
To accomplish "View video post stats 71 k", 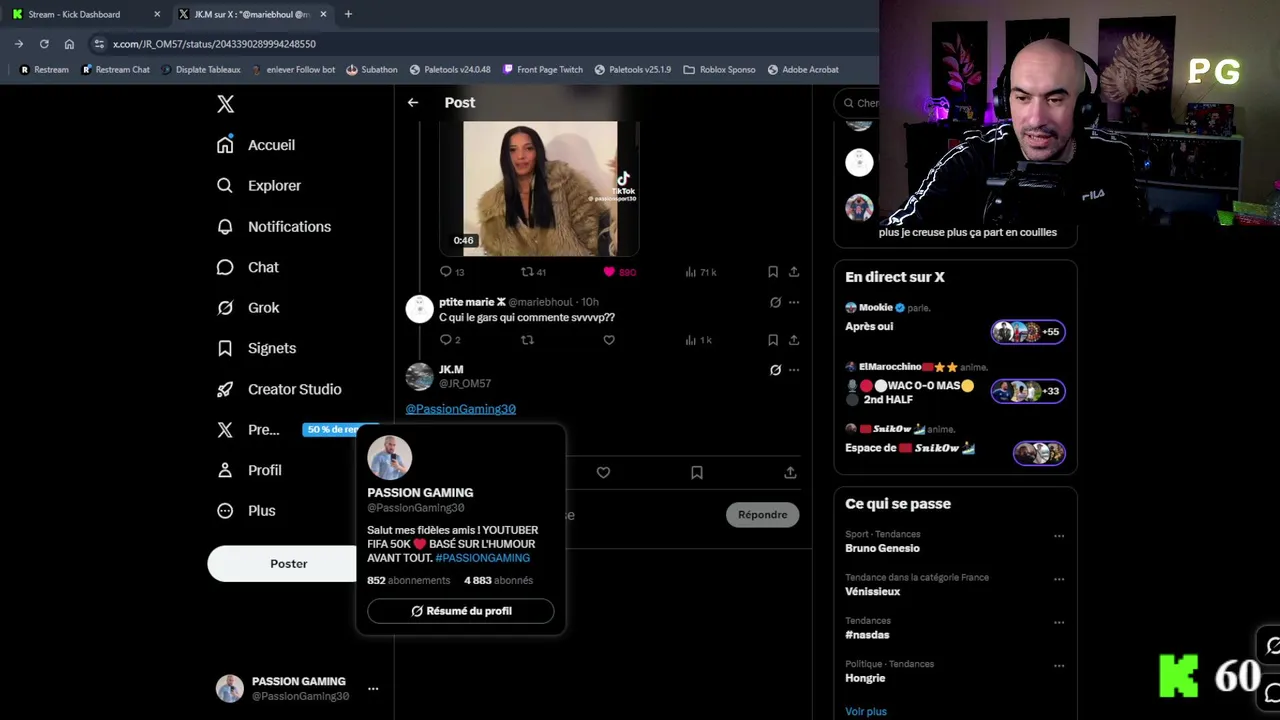I will click(700, 272).
